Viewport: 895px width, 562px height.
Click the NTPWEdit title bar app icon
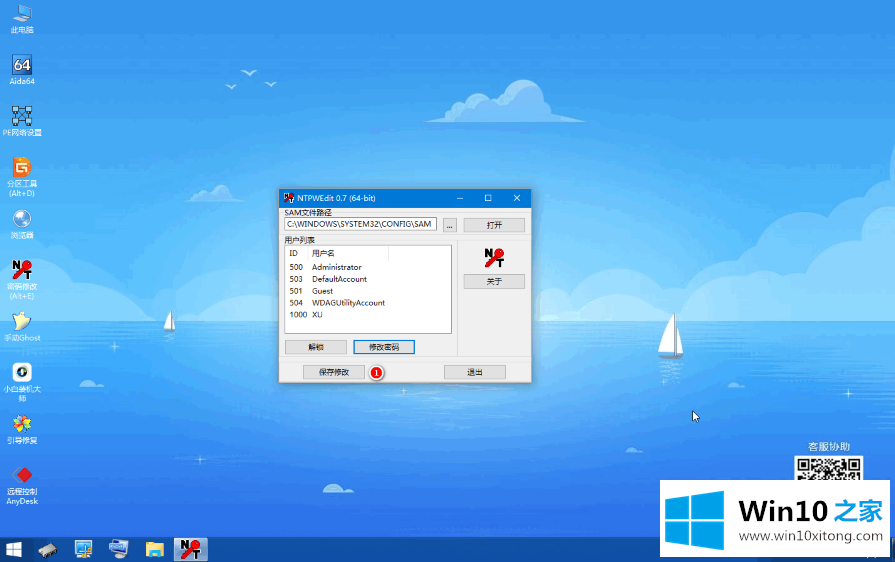tap(289, 198)
